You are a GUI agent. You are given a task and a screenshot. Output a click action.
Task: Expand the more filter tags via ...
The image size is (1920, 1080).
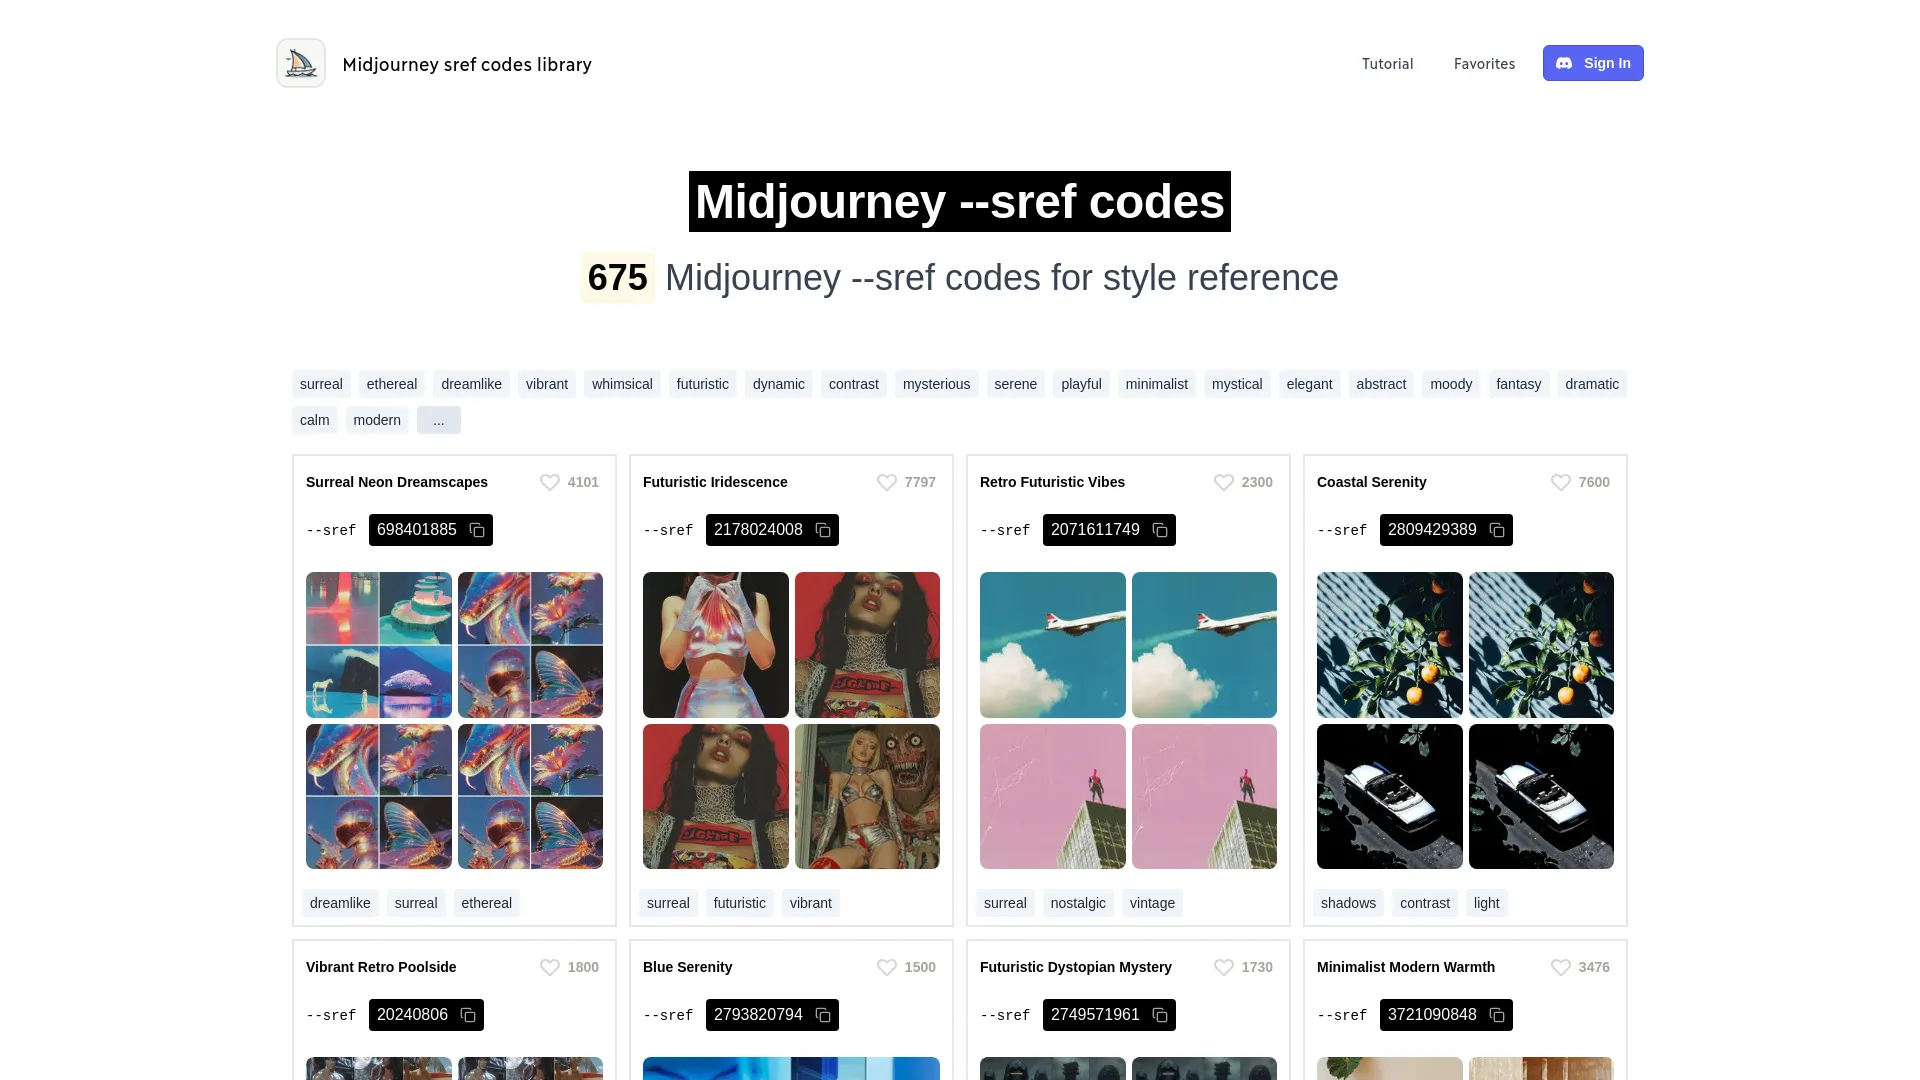tap(438, 419)
